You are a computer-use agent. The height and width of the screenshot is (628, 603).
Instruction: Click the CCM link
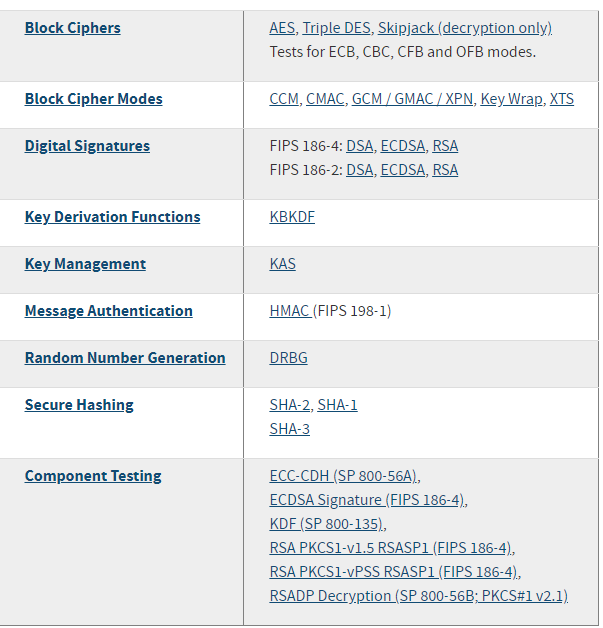point(285,99)
